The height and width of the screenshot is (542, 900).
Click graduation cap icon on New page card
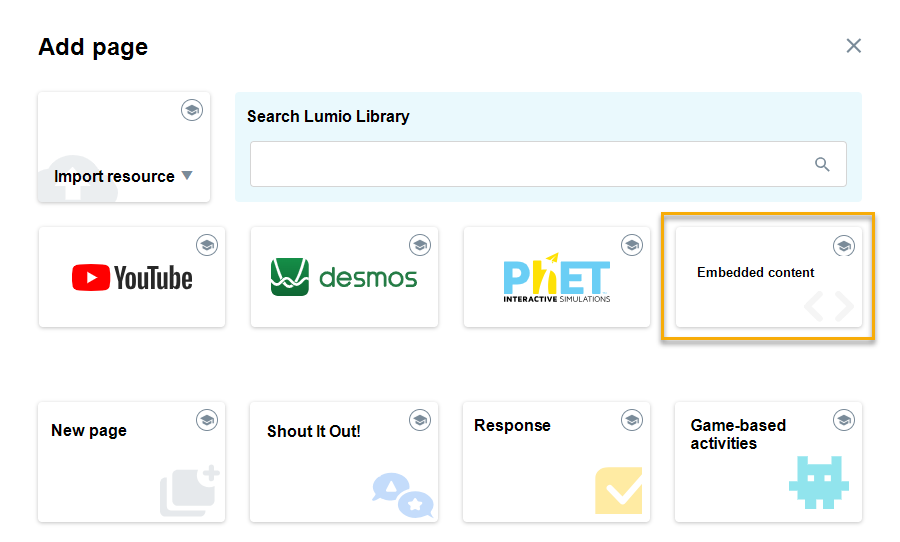coord(207,420)
